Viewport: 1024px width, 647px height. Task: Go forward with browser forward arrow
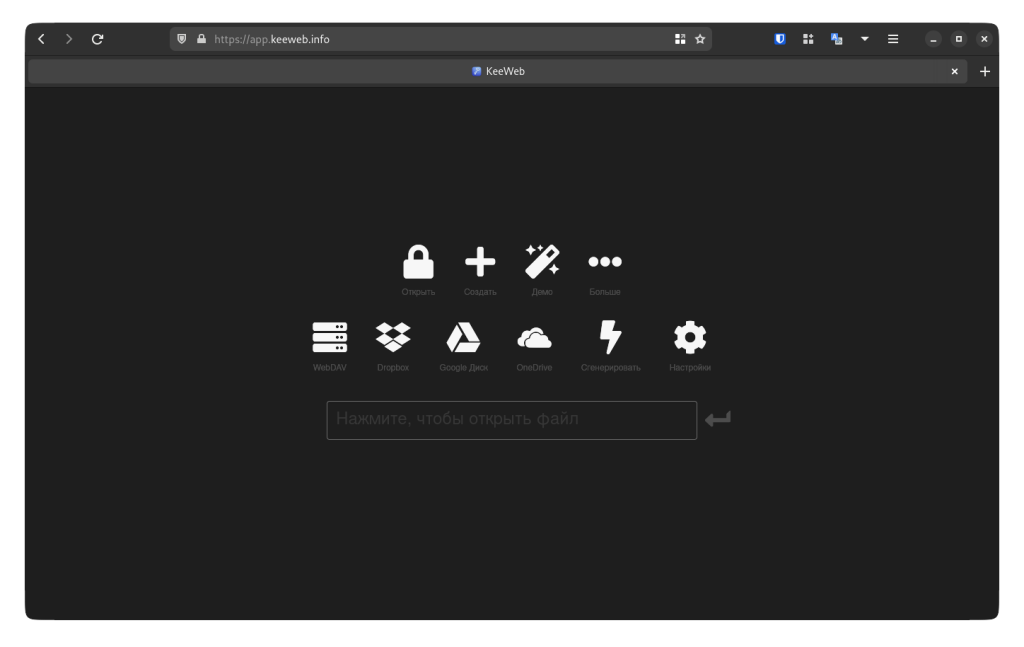click(69, 39)
